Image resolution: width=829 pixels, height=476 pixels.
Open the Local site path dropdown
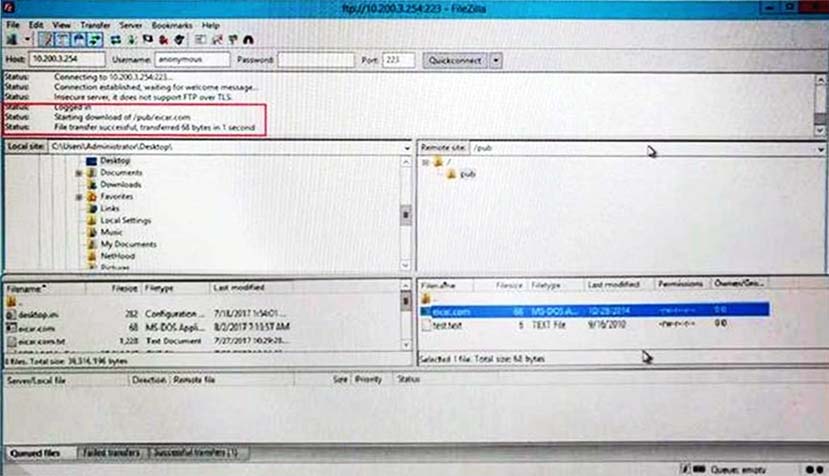(x=407, y=148)
